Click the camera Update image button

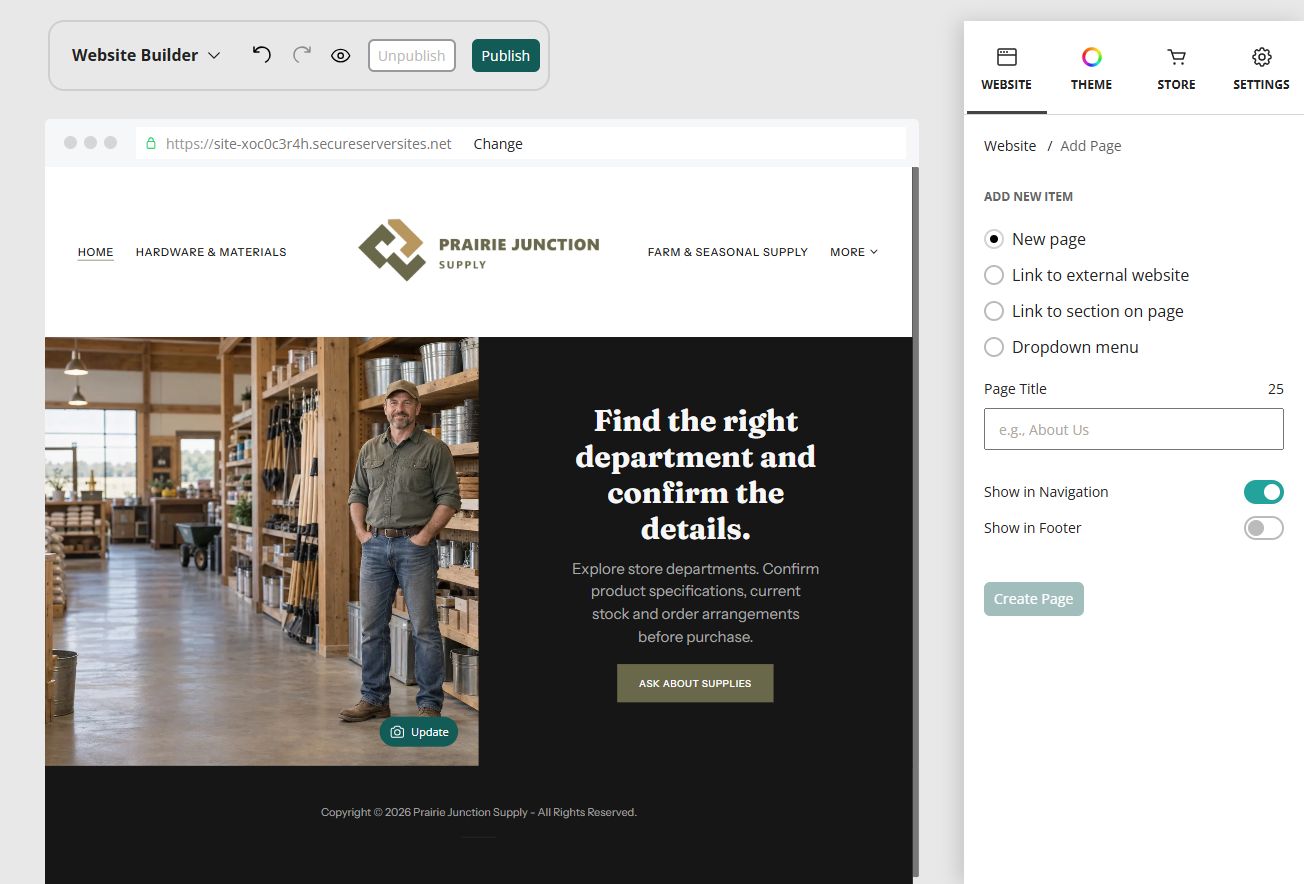[419, 732]
